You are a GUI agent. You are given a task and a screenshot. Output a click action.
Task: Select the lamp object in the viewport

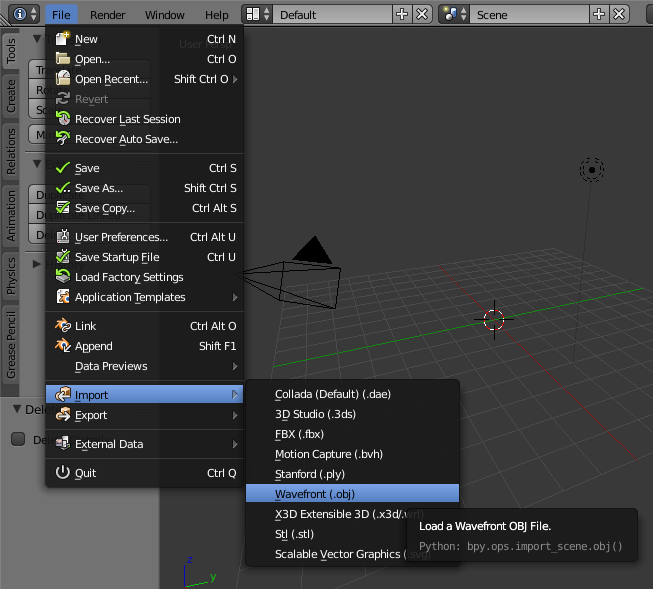pos(592,170)
